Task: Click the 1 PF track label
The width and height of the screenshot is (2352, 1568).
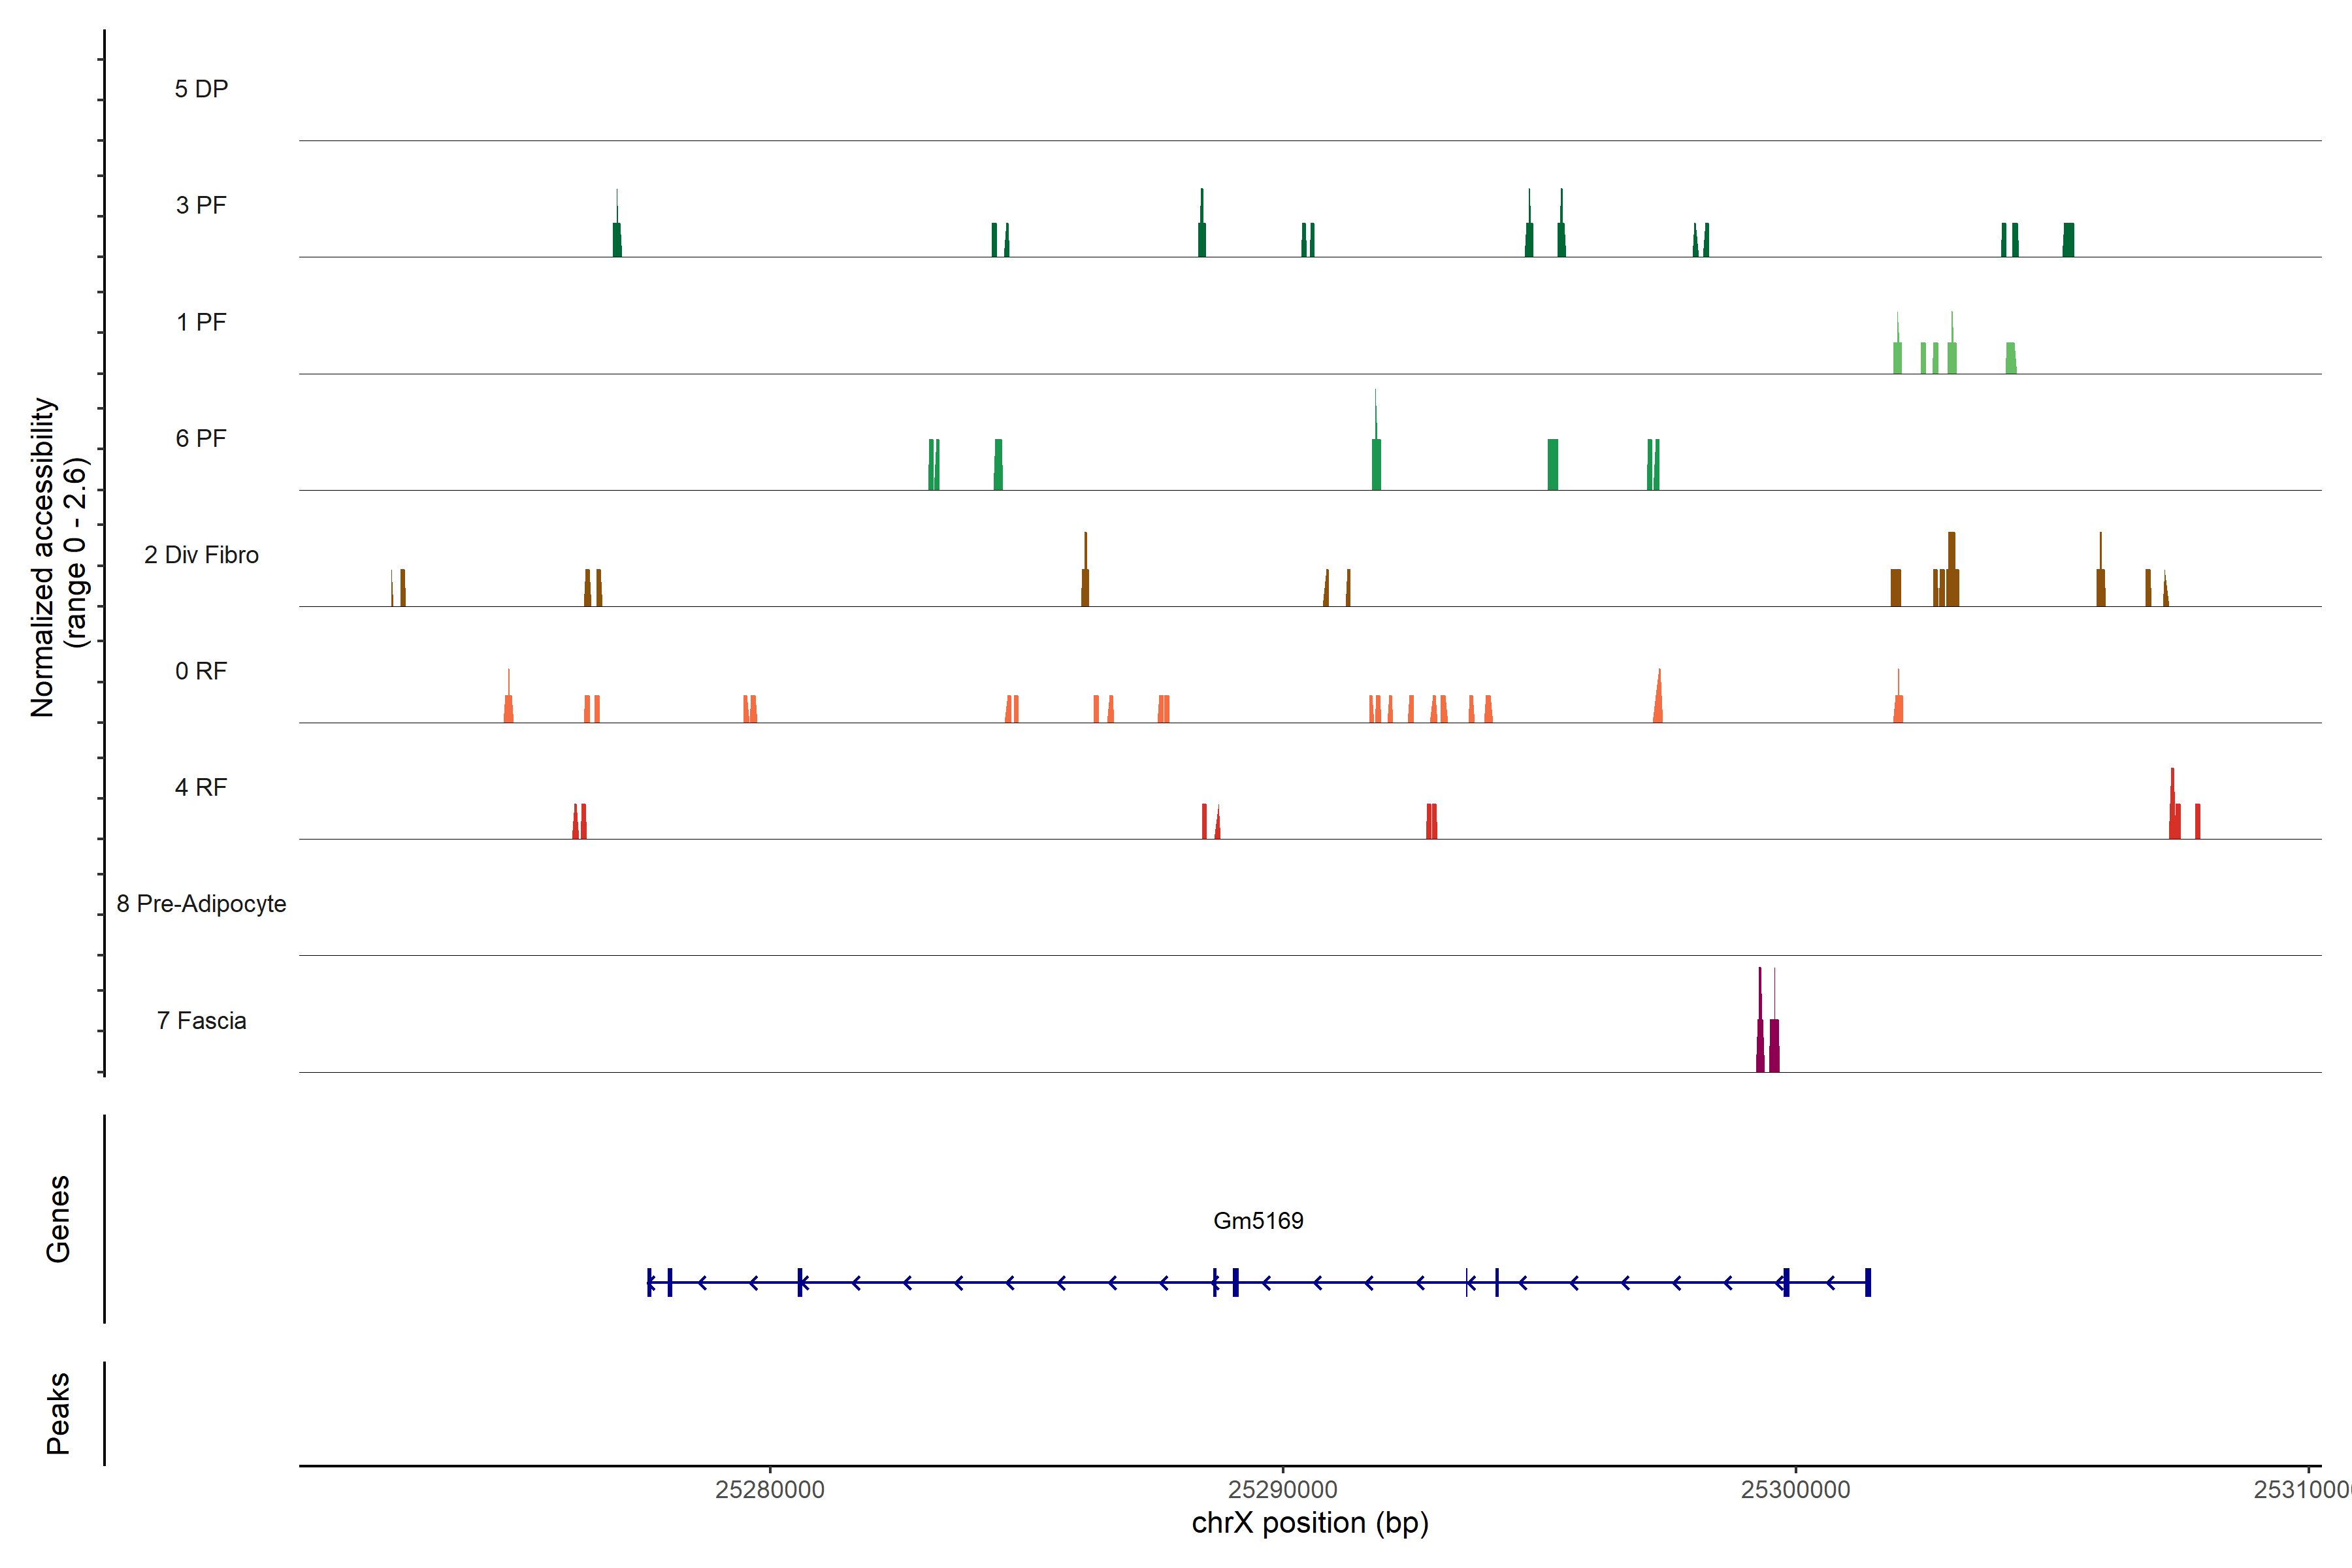Action: pos(201,322)
